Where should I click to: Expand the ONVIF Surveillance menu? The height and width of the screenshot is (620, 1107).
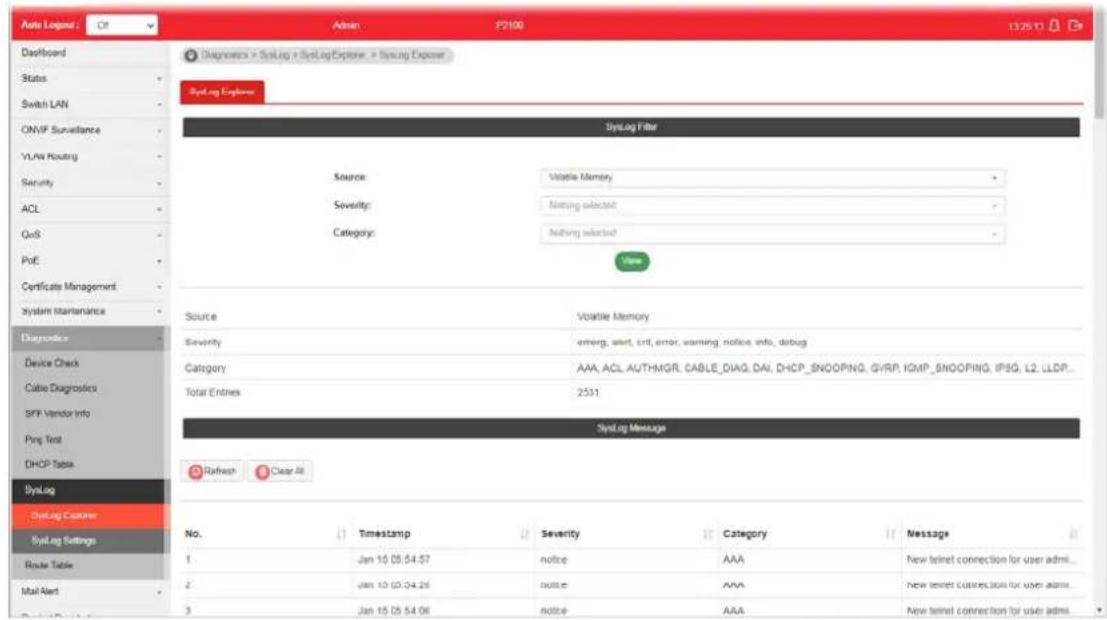[x=90, y=131]
